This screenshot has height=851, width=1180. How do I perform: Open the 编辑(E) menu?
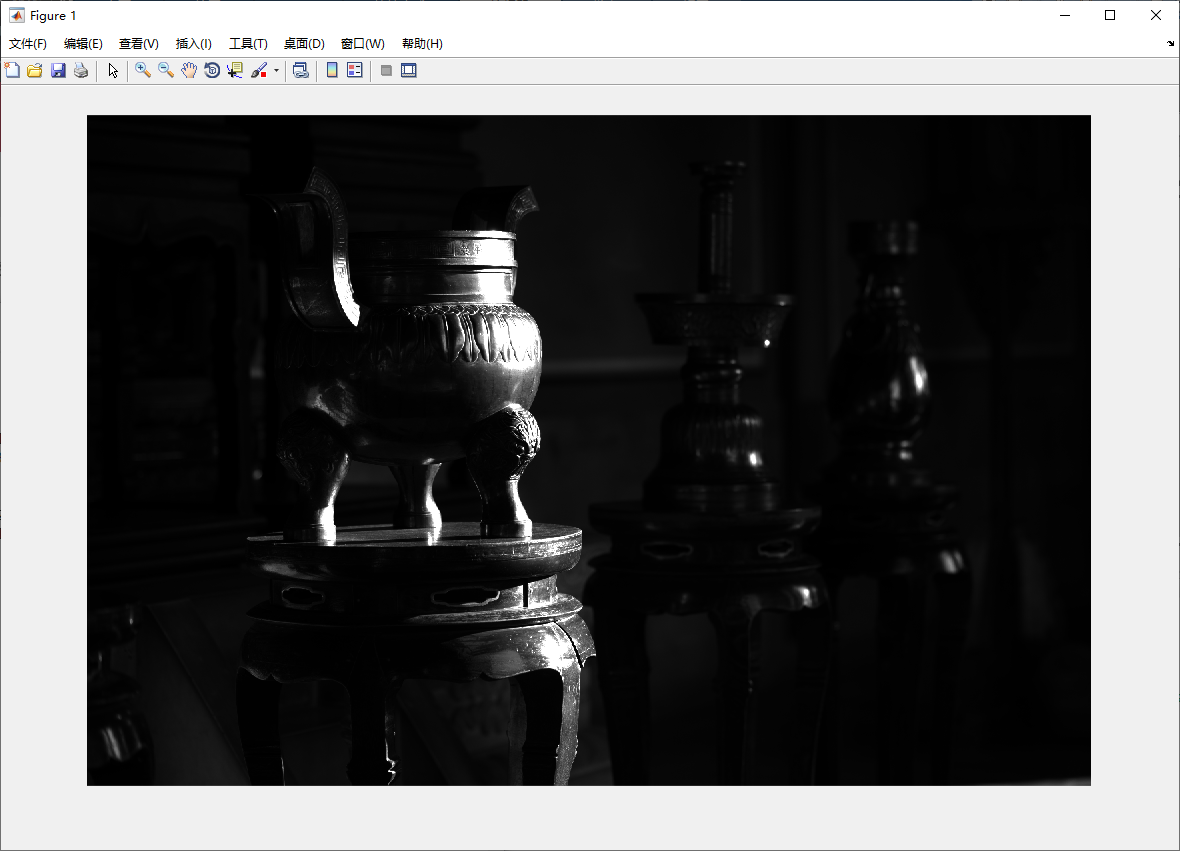(83, 44)
